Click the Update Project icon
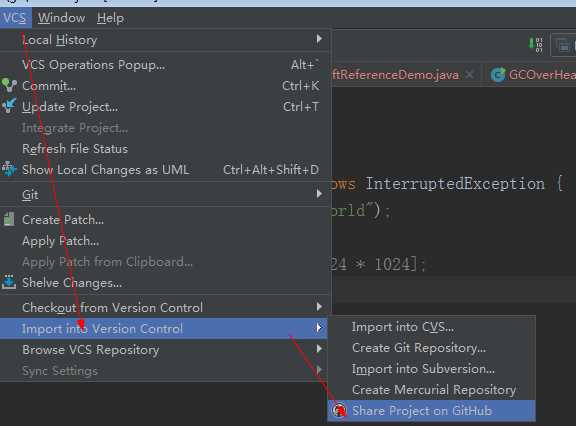Viewport: 576px width, 426px height. [9, 106]
